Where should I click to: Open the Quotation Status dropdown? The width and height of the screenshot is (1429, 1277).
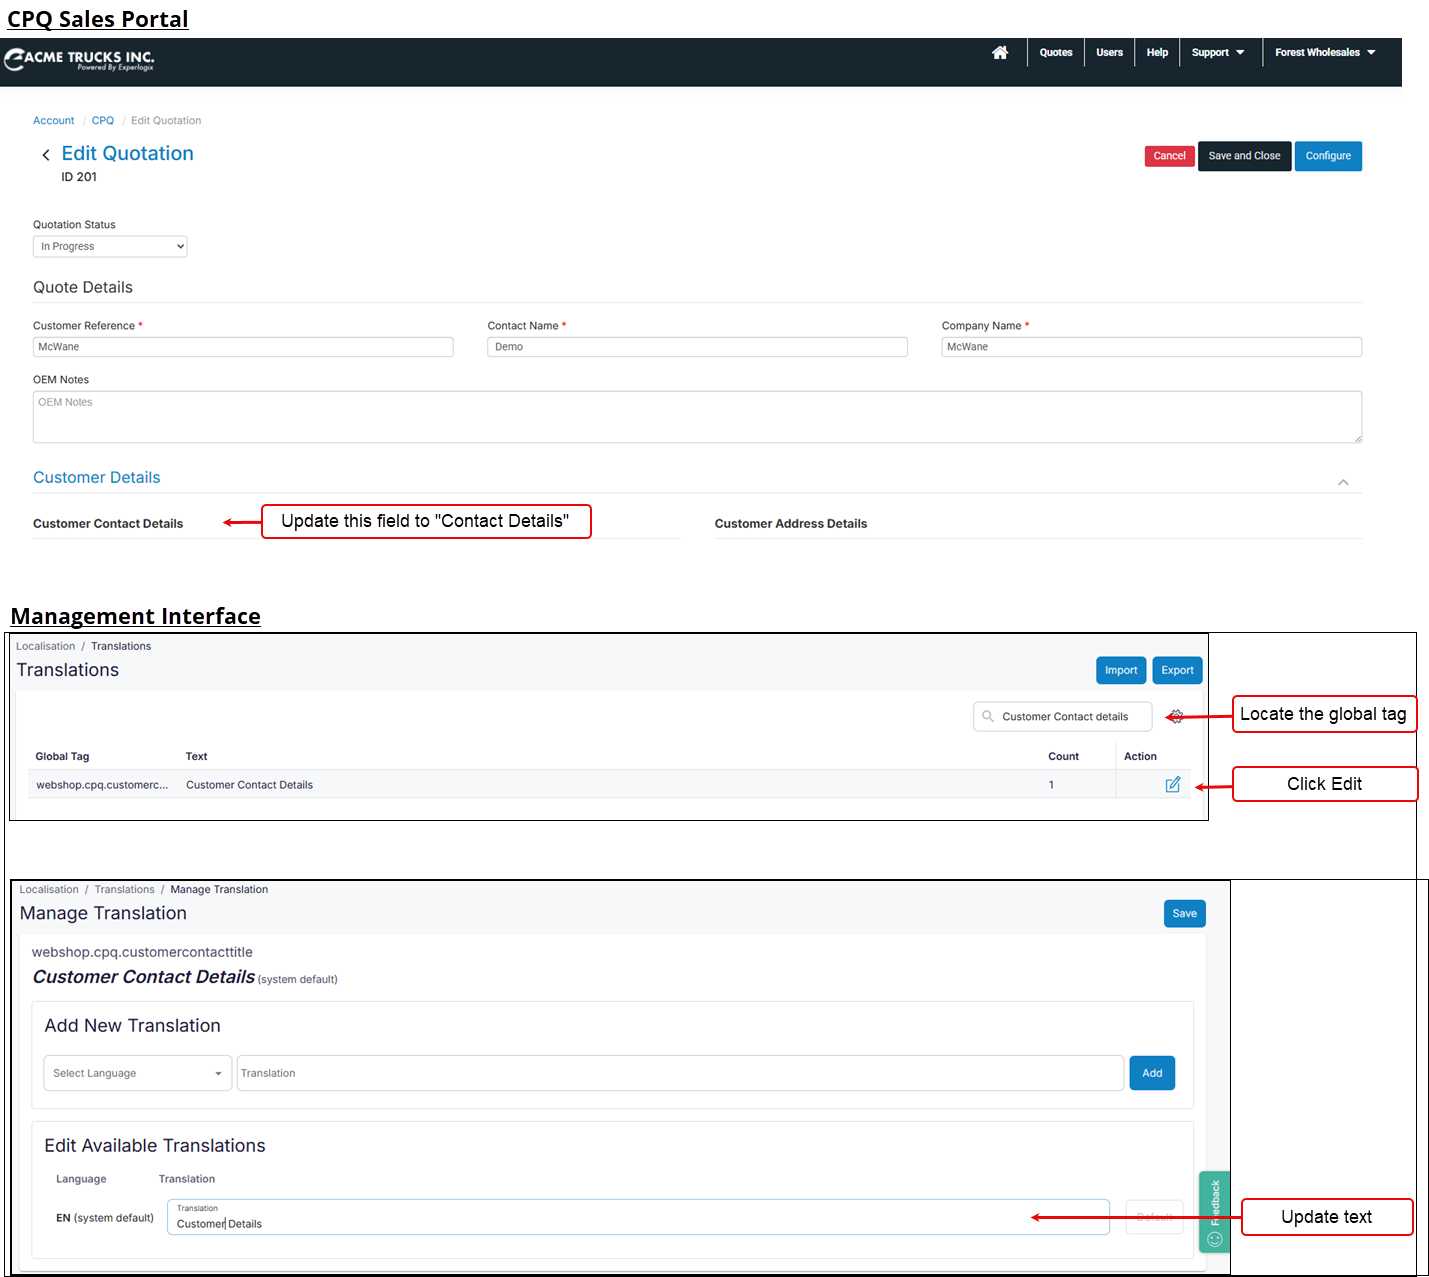[x=110, y=247]
